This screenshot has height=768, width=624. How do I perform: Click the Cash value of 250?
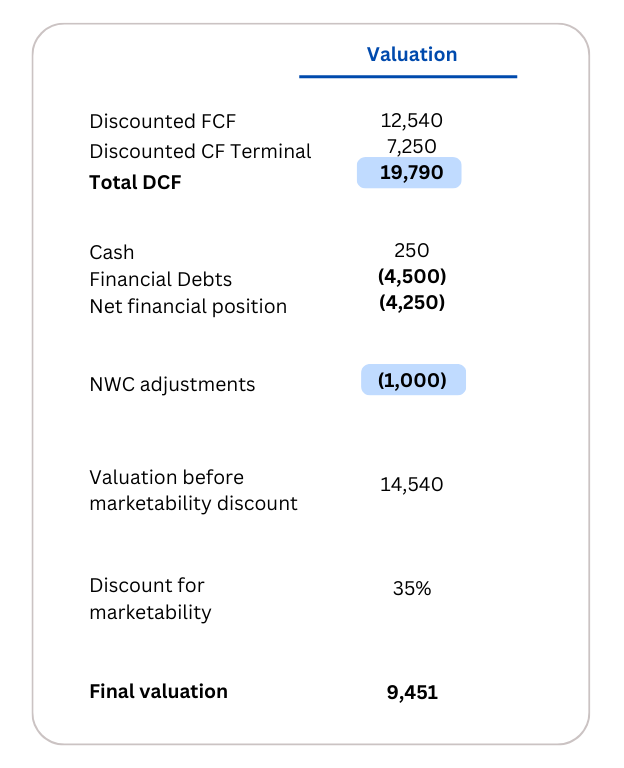point(412,250)
